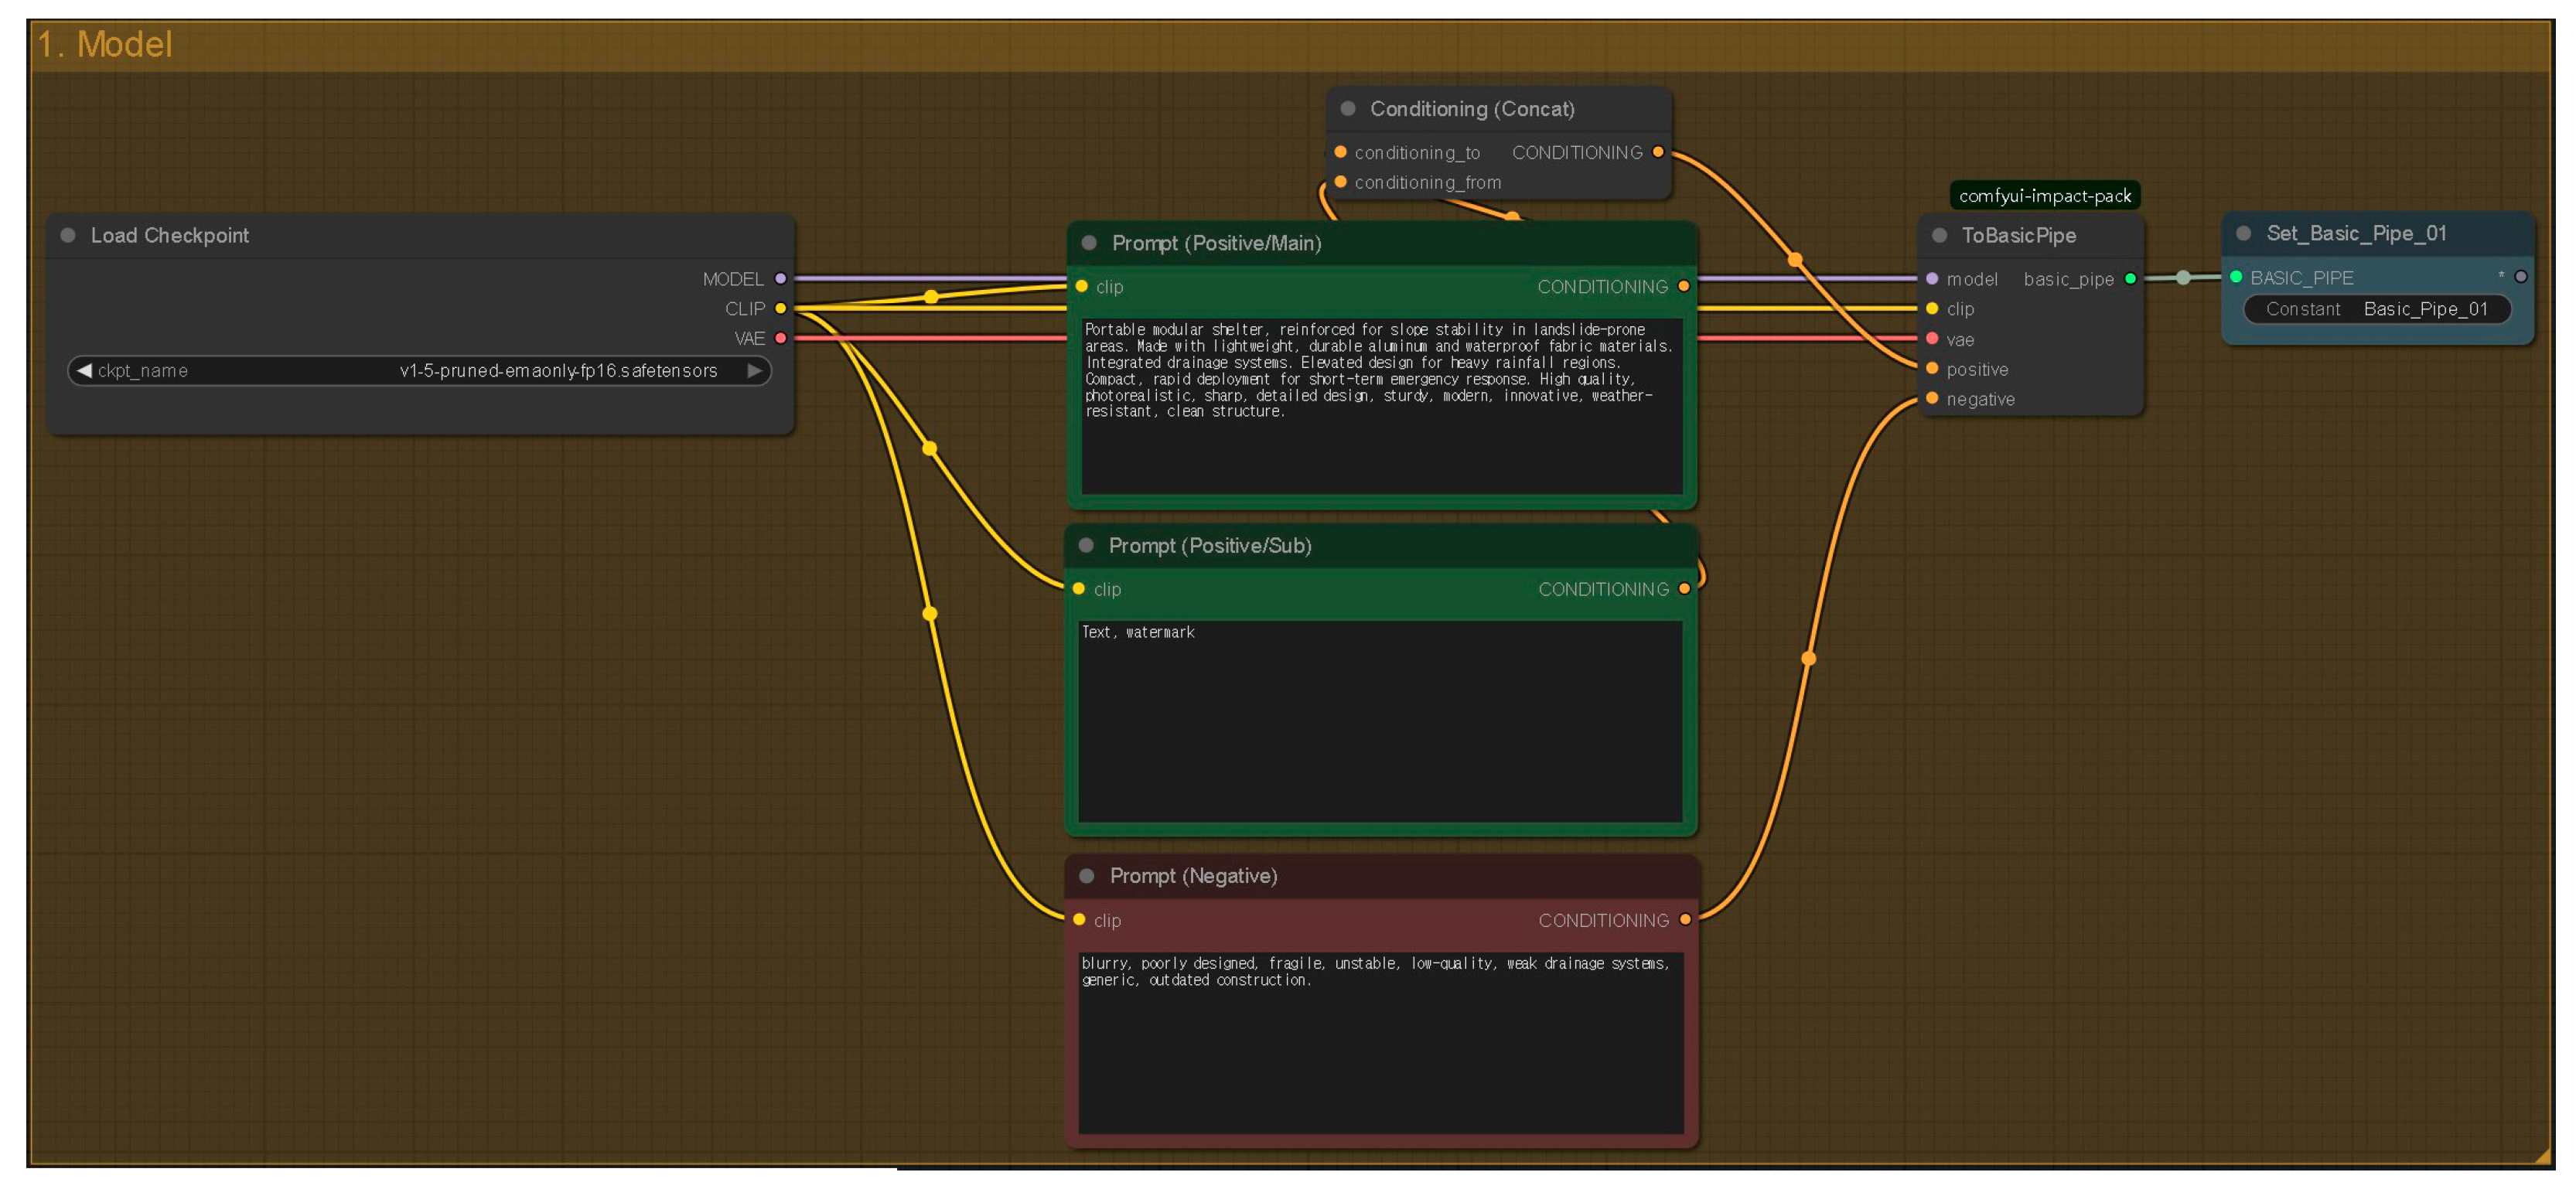Click the basic_pipe output socket on ToBasicPipe
The height and width of the screenshot is (1196, 2576).
pos(2131,279)
